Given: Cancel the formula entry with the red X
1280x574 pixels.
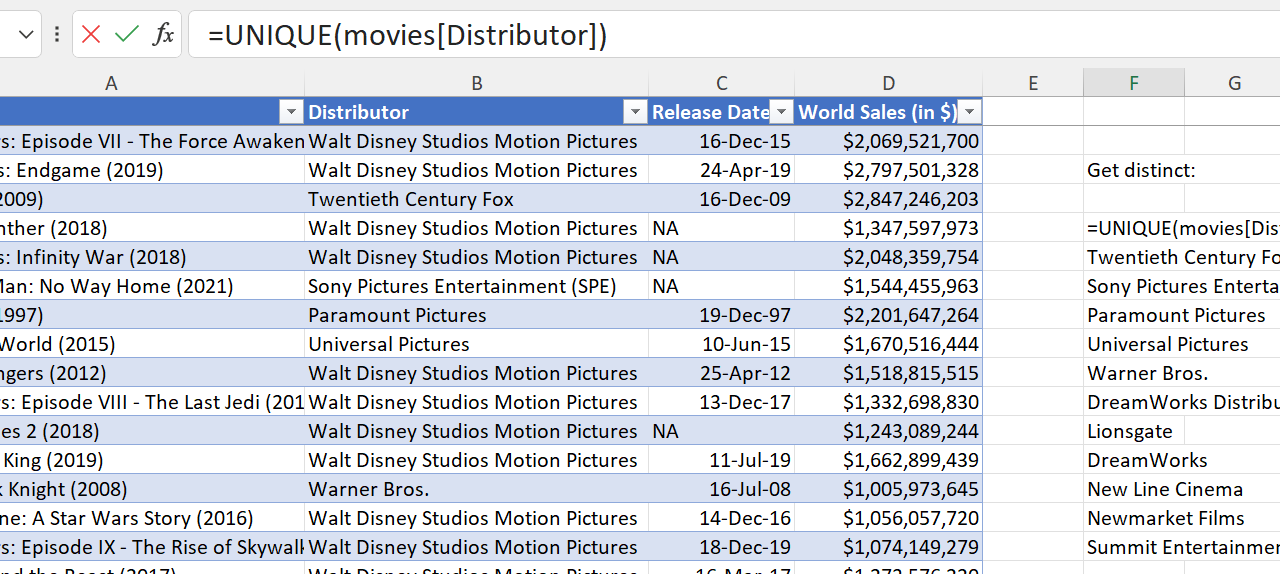Looking at the screenshot, I should 91,35.
